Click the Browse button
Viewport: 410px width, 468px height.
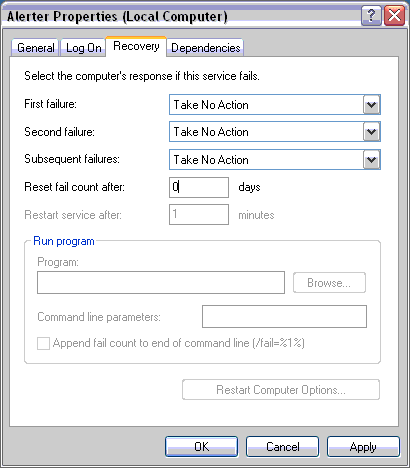[329, 283]
